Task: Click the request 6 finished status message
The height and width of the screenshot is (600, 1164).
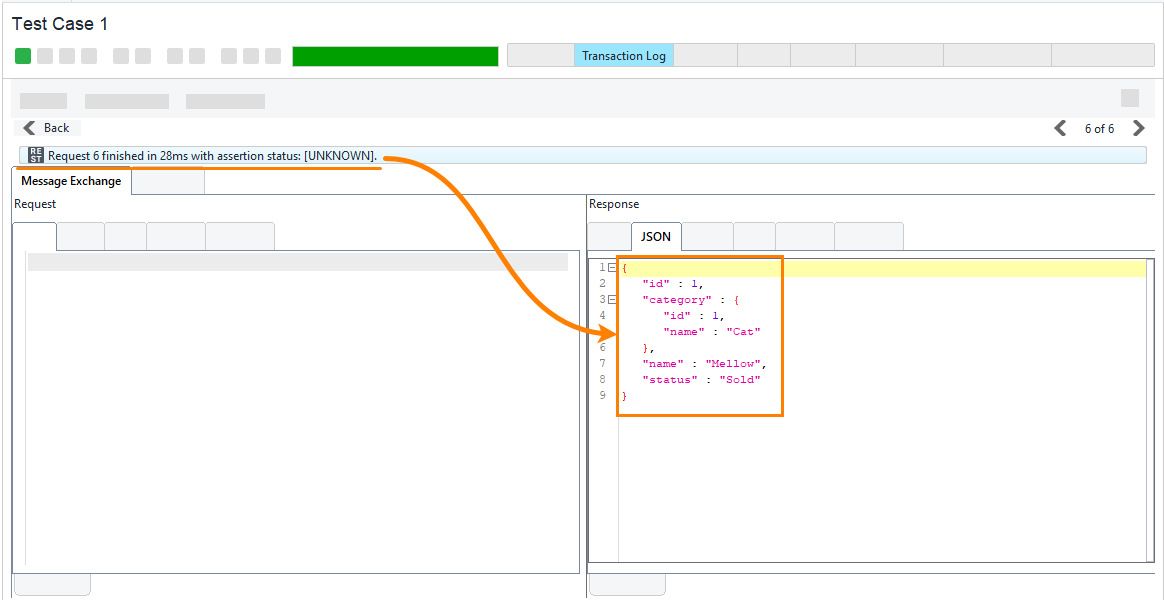Action: (x=212, y=156)
